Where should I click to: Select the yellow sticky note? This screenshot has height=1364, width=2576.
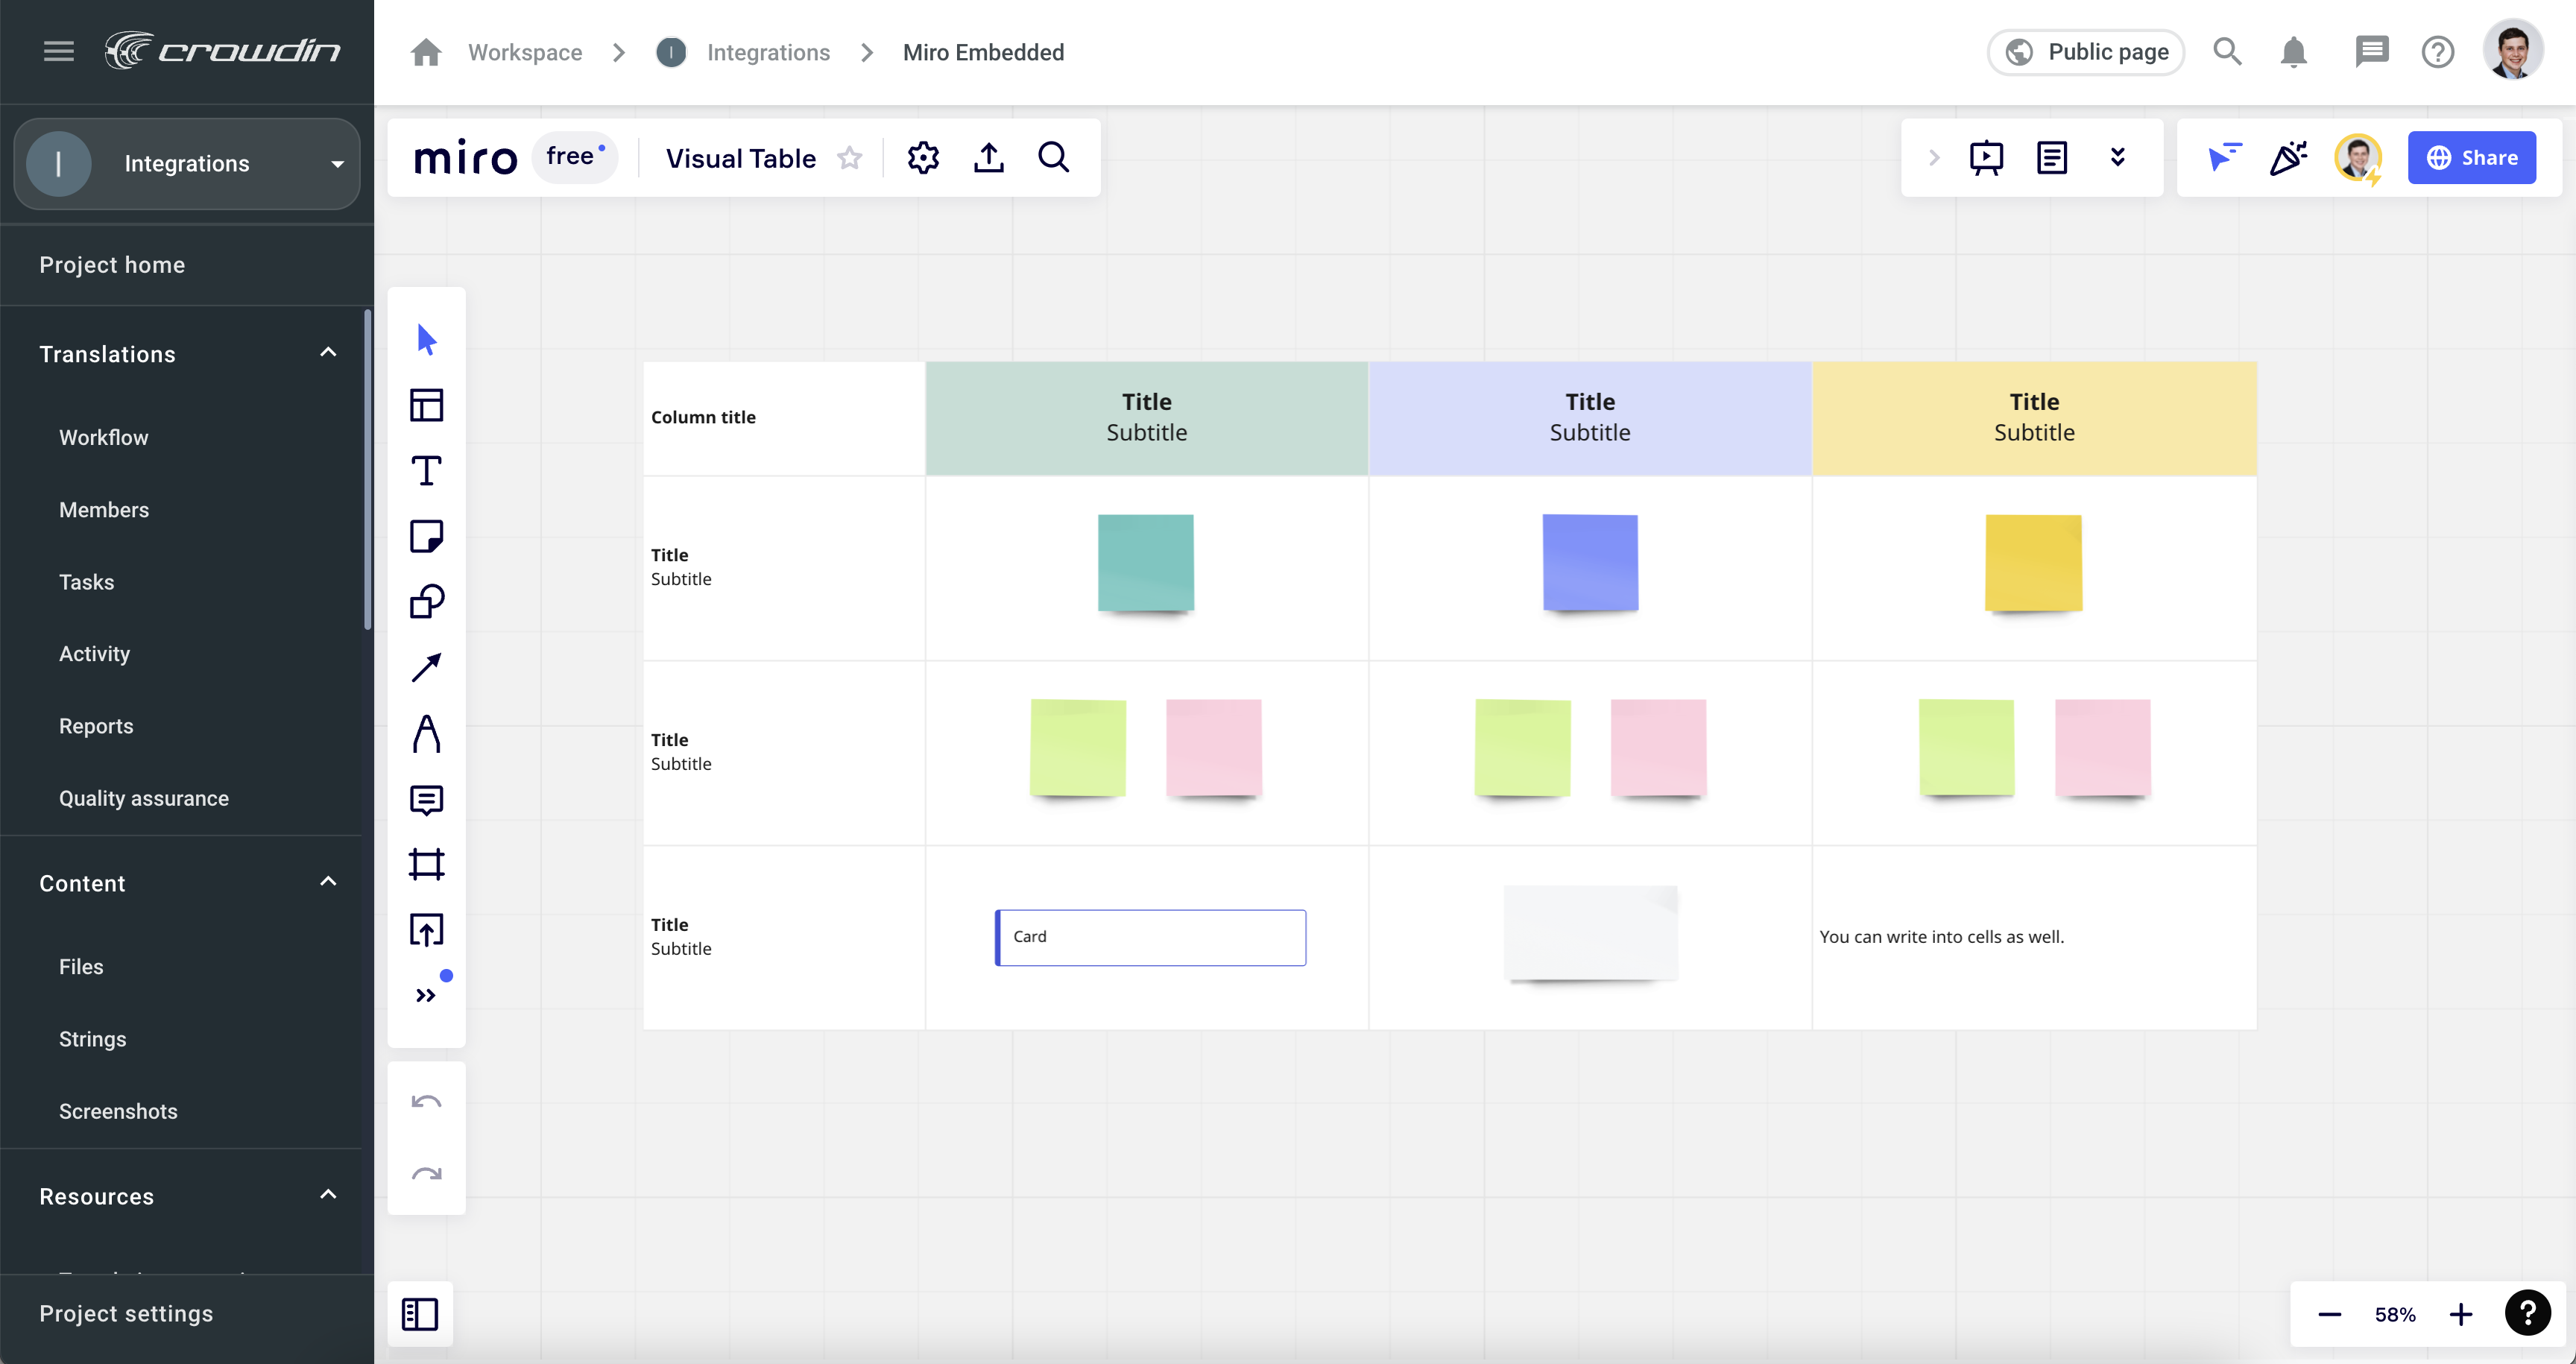[2033, 562]
